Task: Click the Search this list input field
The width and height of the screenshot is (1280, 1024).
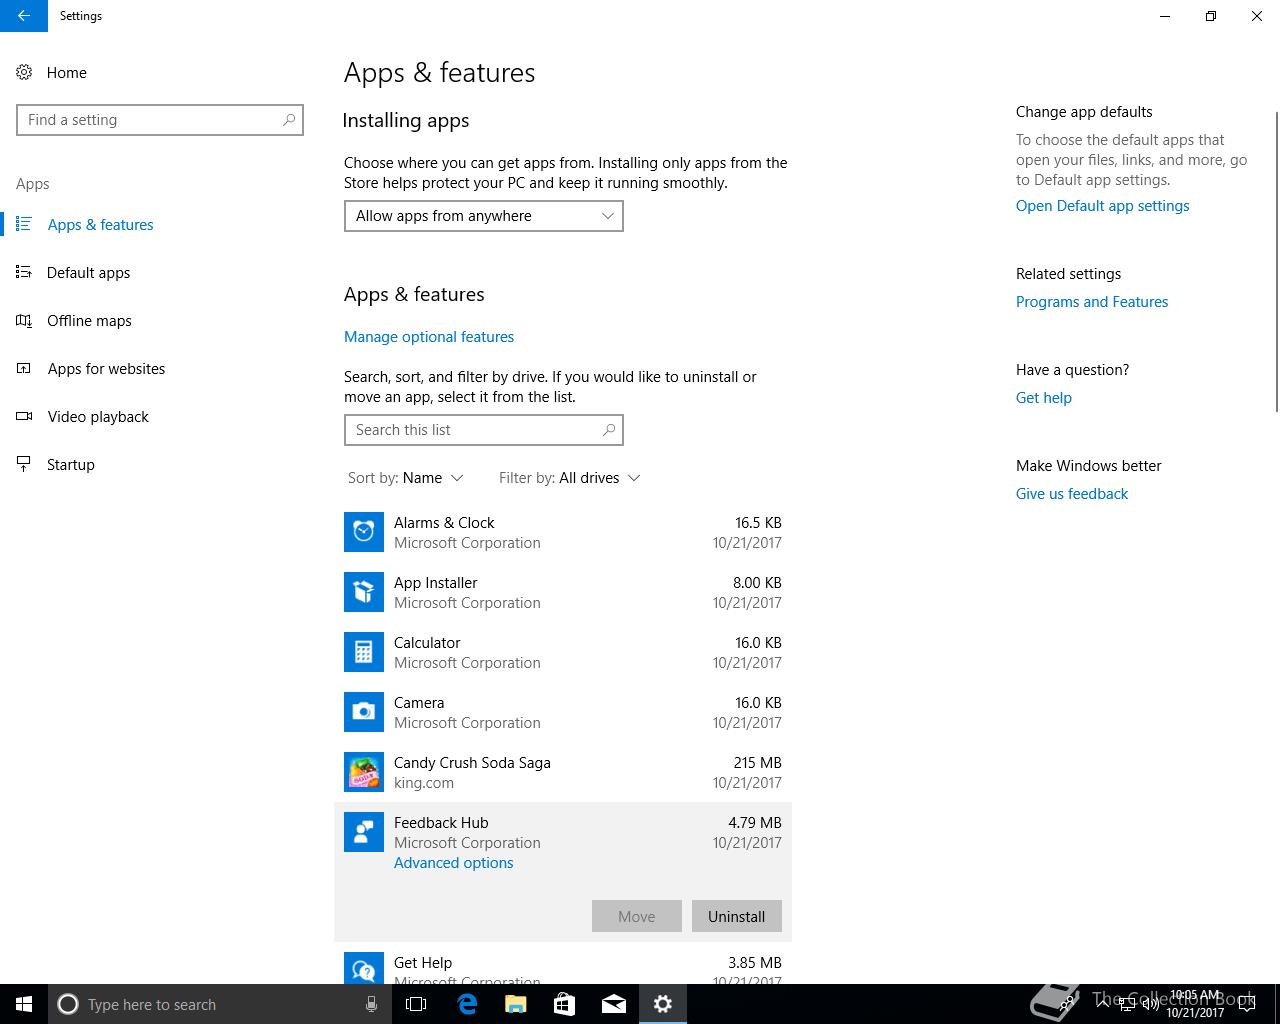Action: [484, 430]
